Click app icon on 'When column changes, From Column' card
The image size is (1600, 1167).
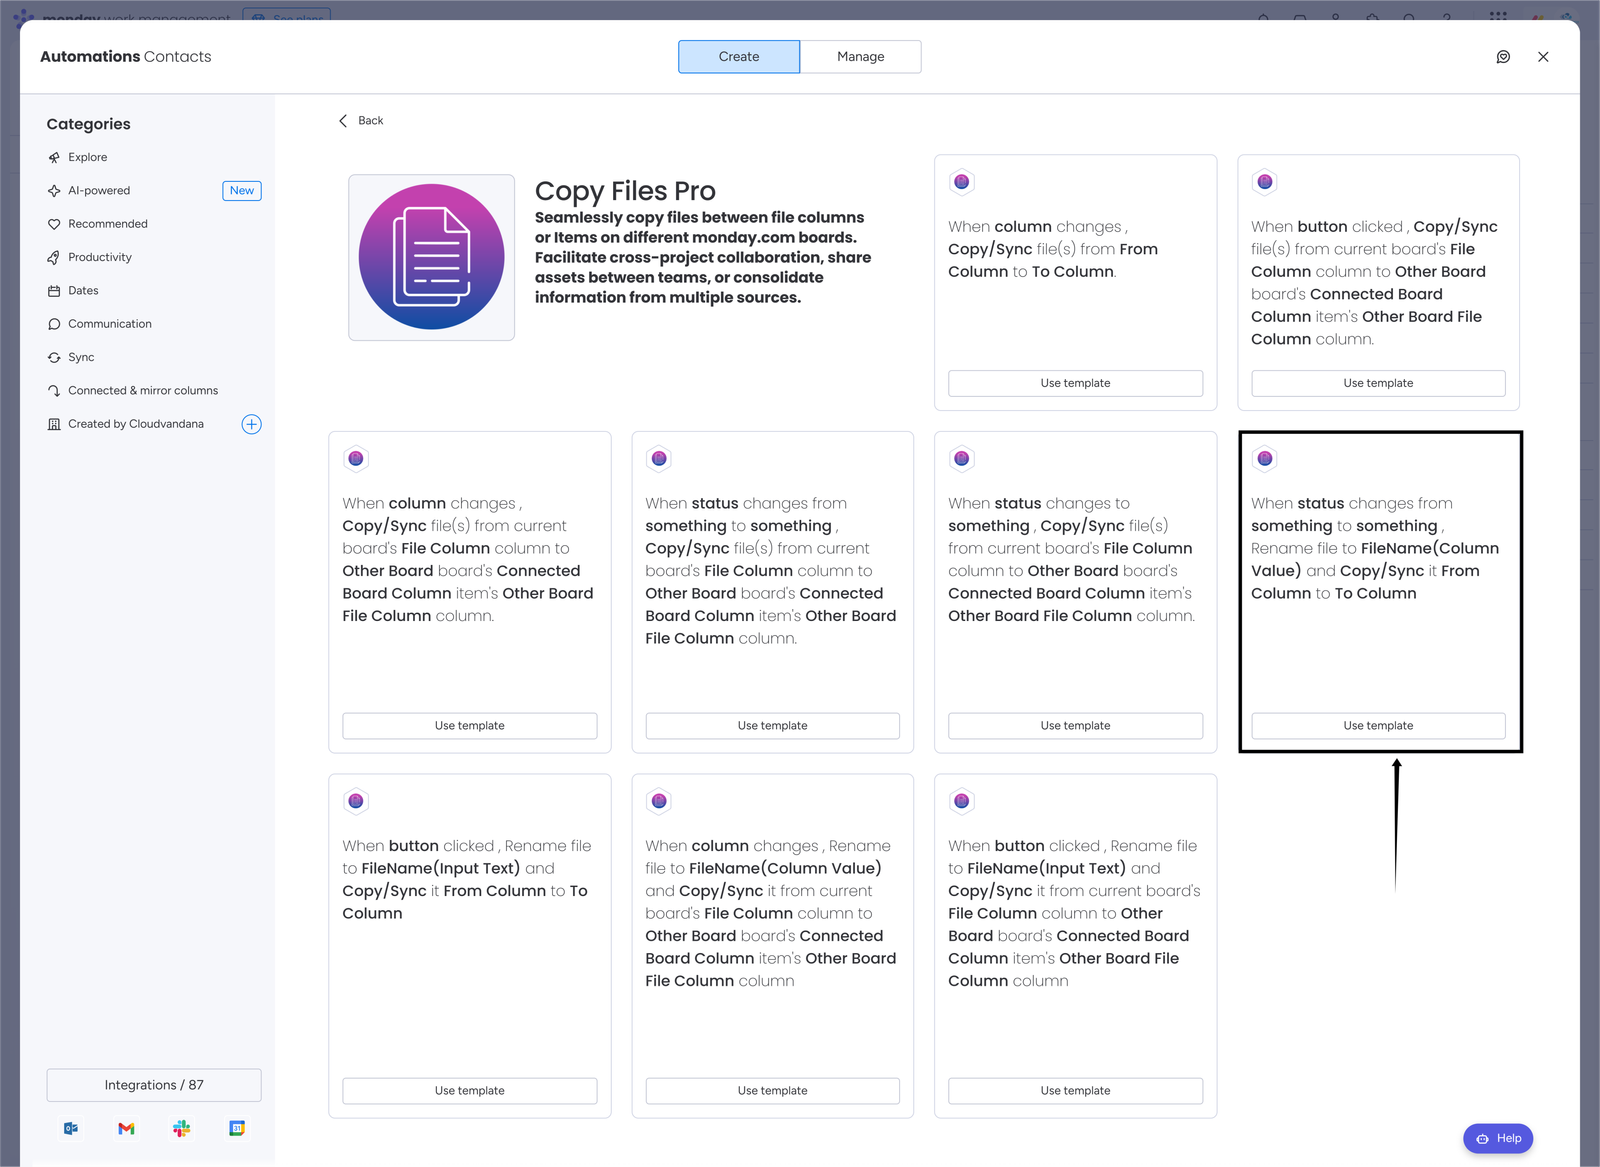coord(962,182)
